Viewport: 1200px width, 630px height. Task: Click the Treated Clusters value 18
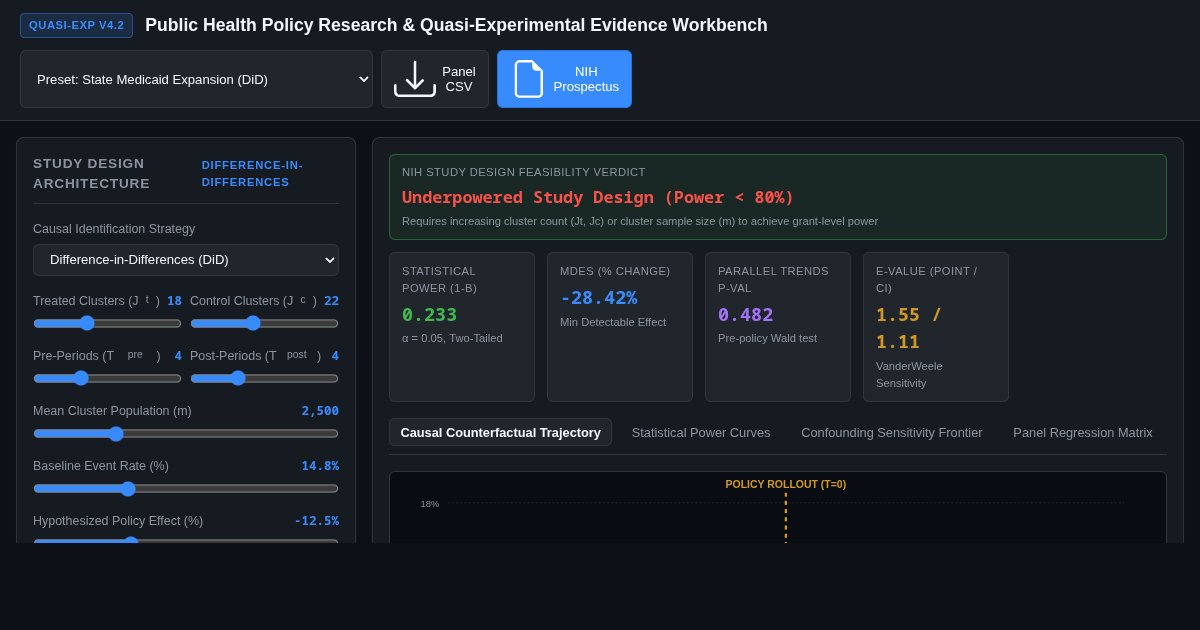click(174, 301)
